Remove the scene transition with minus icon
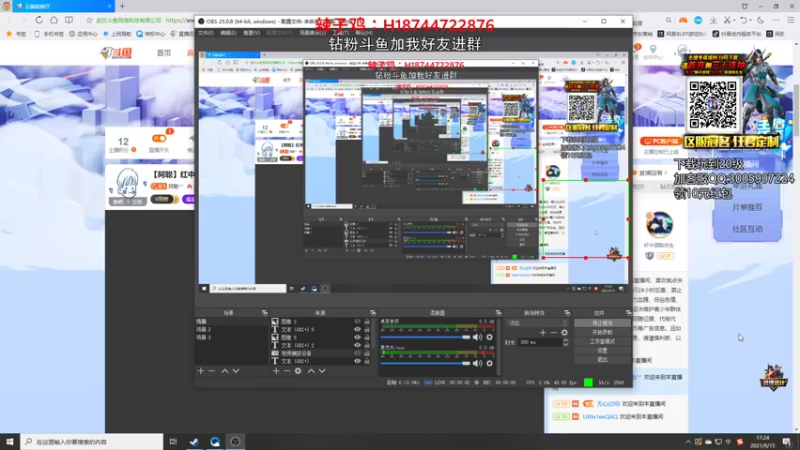 coord(554,333)
